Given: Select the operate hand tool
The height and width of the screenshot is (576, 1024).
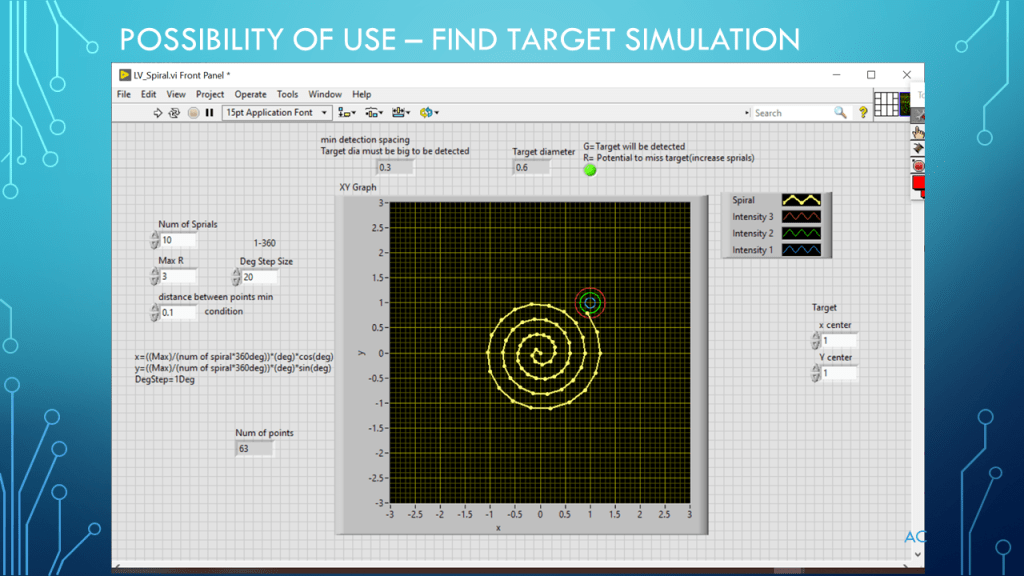Looking at the screenshot, I should [x=918, y=131].
